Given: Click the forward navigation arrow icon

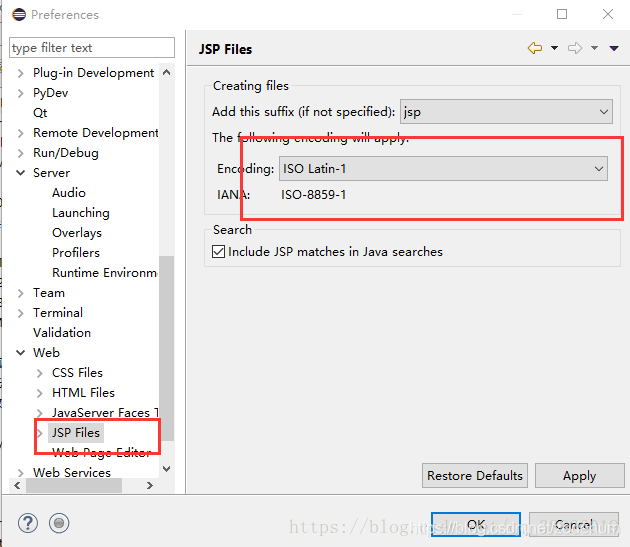Looking at the screenshot, I should click(x=575, y=48).
